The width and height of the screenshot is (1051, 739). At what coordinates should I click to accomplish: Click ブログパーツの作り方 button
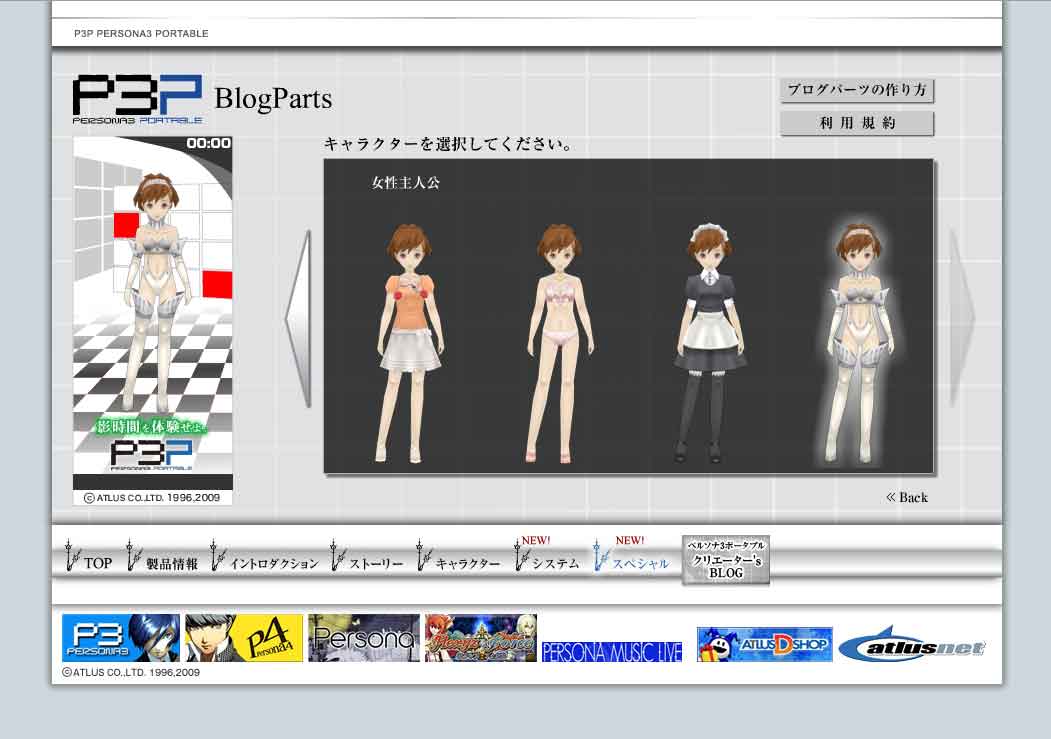pos(857,90)
